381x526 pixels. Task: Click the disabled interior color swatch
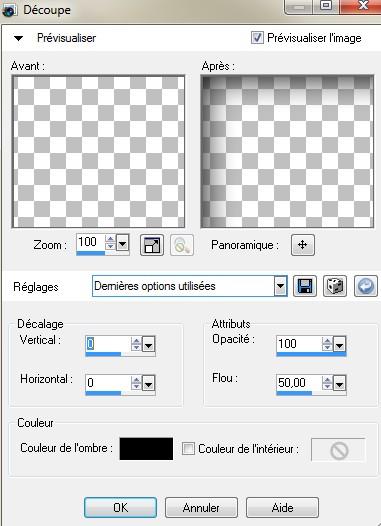338,450
